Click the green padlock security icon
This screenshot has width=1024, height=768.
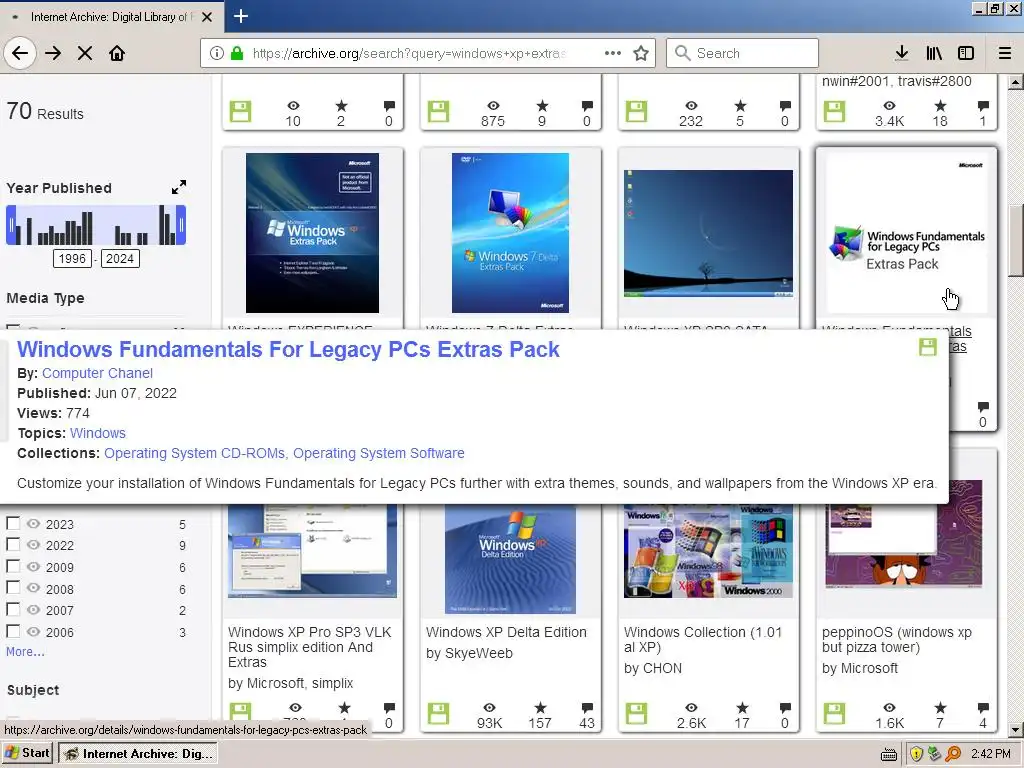[237, 53]
